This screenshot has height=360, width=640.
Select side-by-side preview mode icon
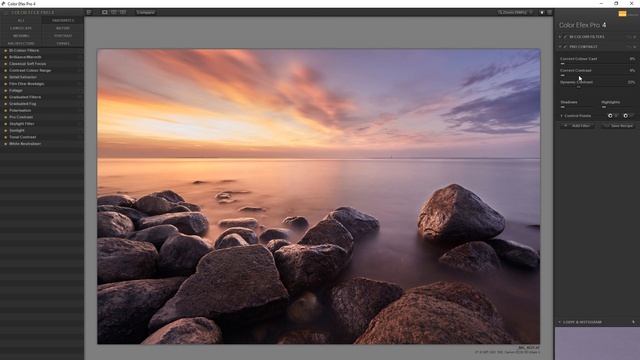pyautogui.click(x=123, y=12)
